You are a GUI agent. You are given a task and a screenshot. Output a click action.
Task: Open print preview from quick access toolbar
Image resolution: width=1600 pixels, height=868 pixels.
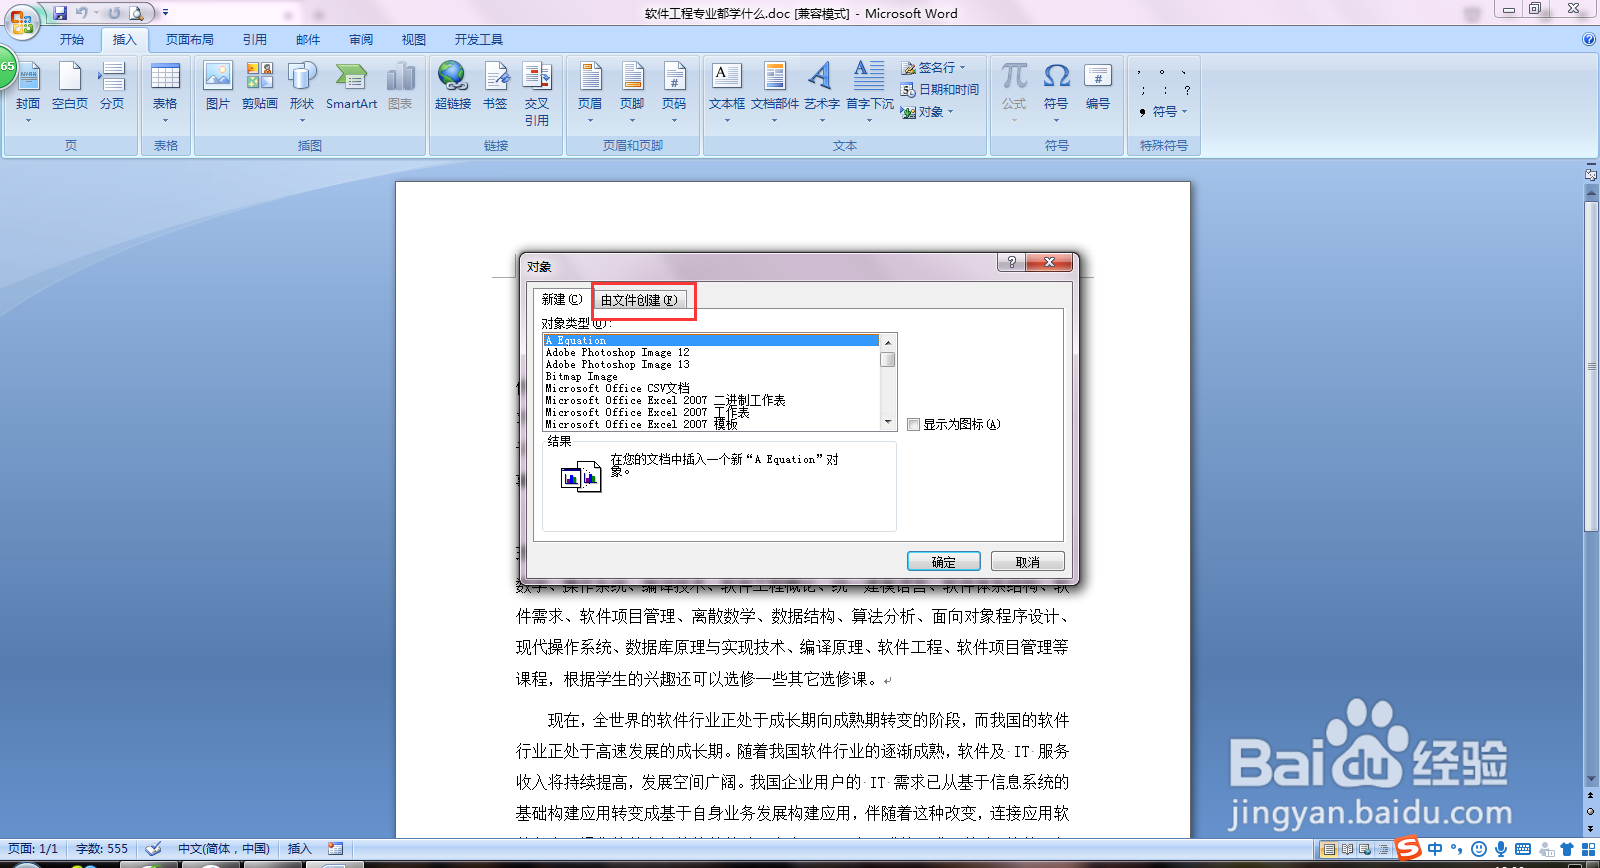tap(136, 13)
